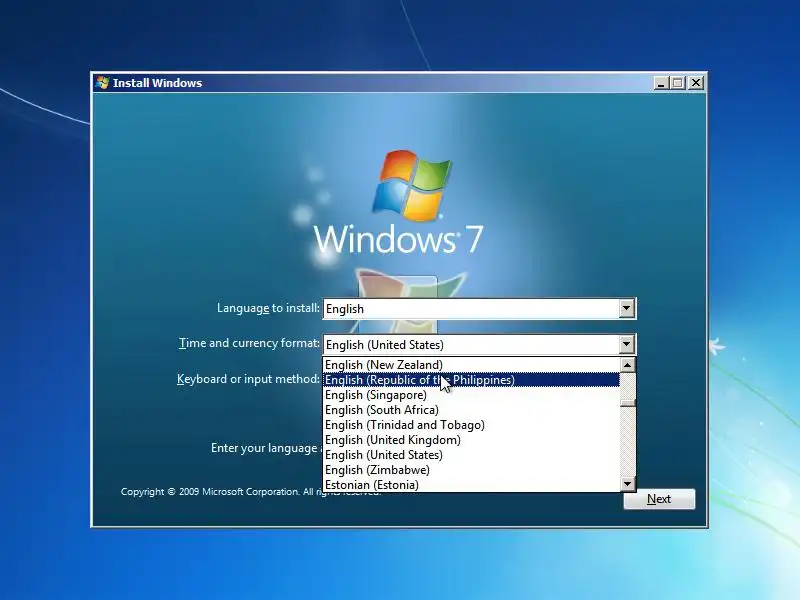The image size is (800, 600).
Task: Pick English (Zimbabwe) from the list
Action: click(x=471, y=469)
